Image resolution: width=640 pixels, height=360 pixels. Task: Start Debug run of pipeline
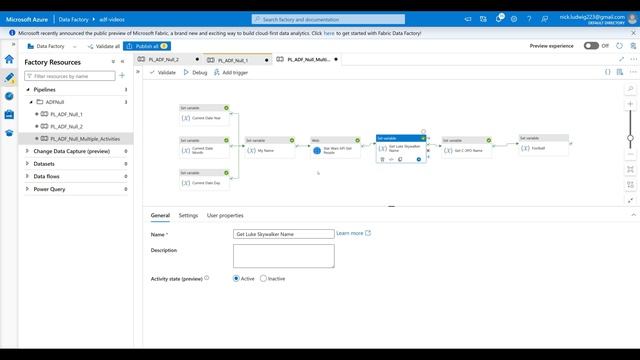click(x=196, y=72)
